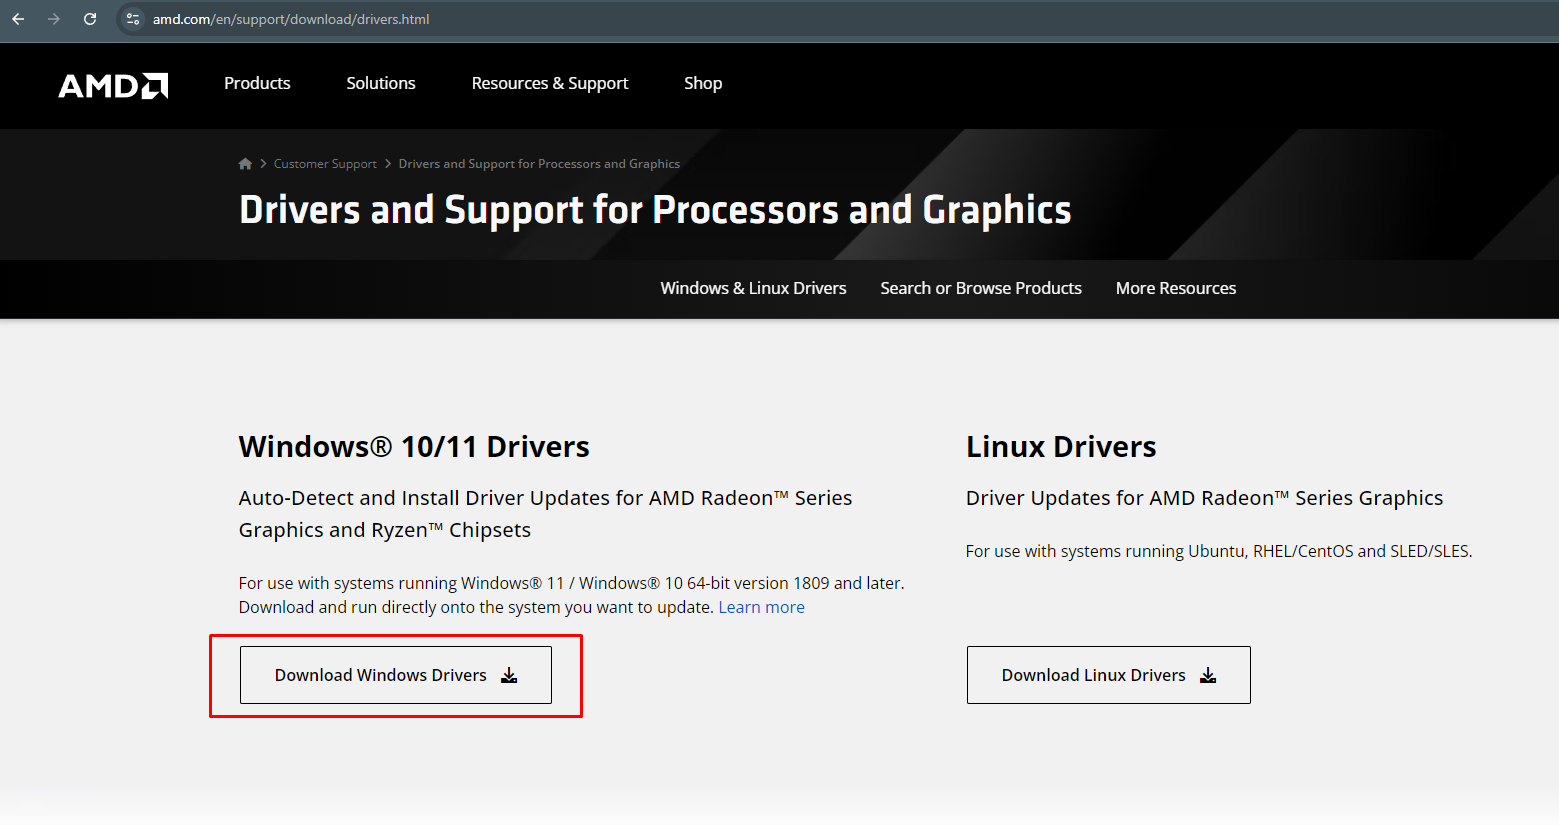Click Drivers and Support breadcrumb link
The height and width of the screenshot is (825, 1559).
coord(539,164)
